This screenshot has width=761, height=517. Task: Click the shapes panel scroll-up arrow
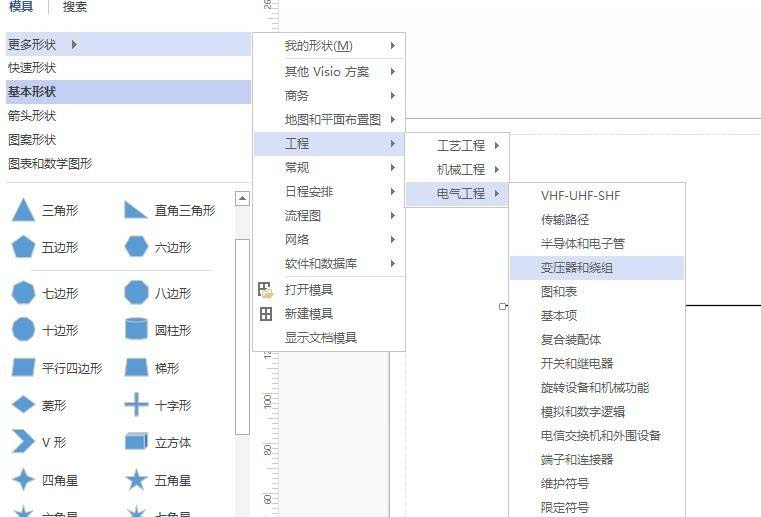coord(242,199)
